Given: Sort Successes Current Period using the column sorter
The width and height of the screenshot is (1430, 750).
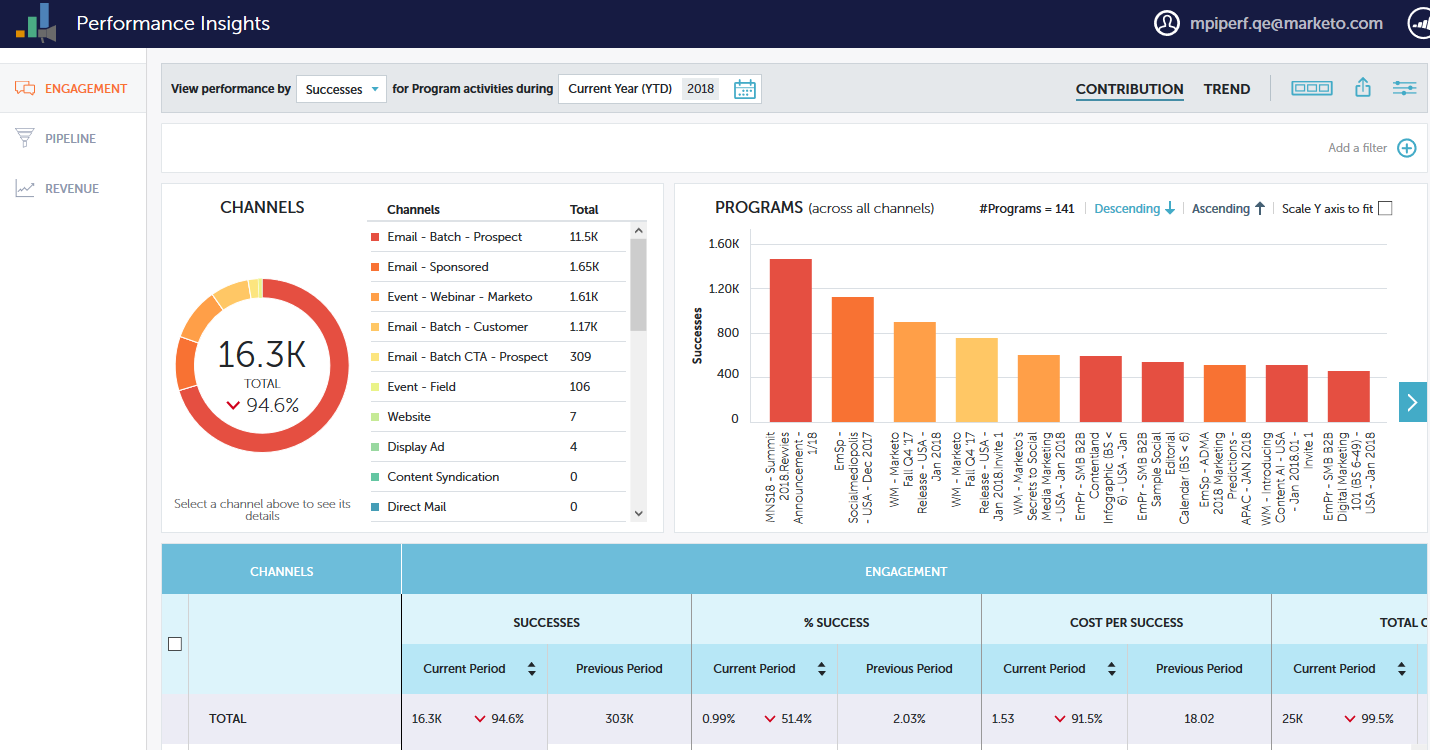Looking at the screenshot, I should point(533,668).
